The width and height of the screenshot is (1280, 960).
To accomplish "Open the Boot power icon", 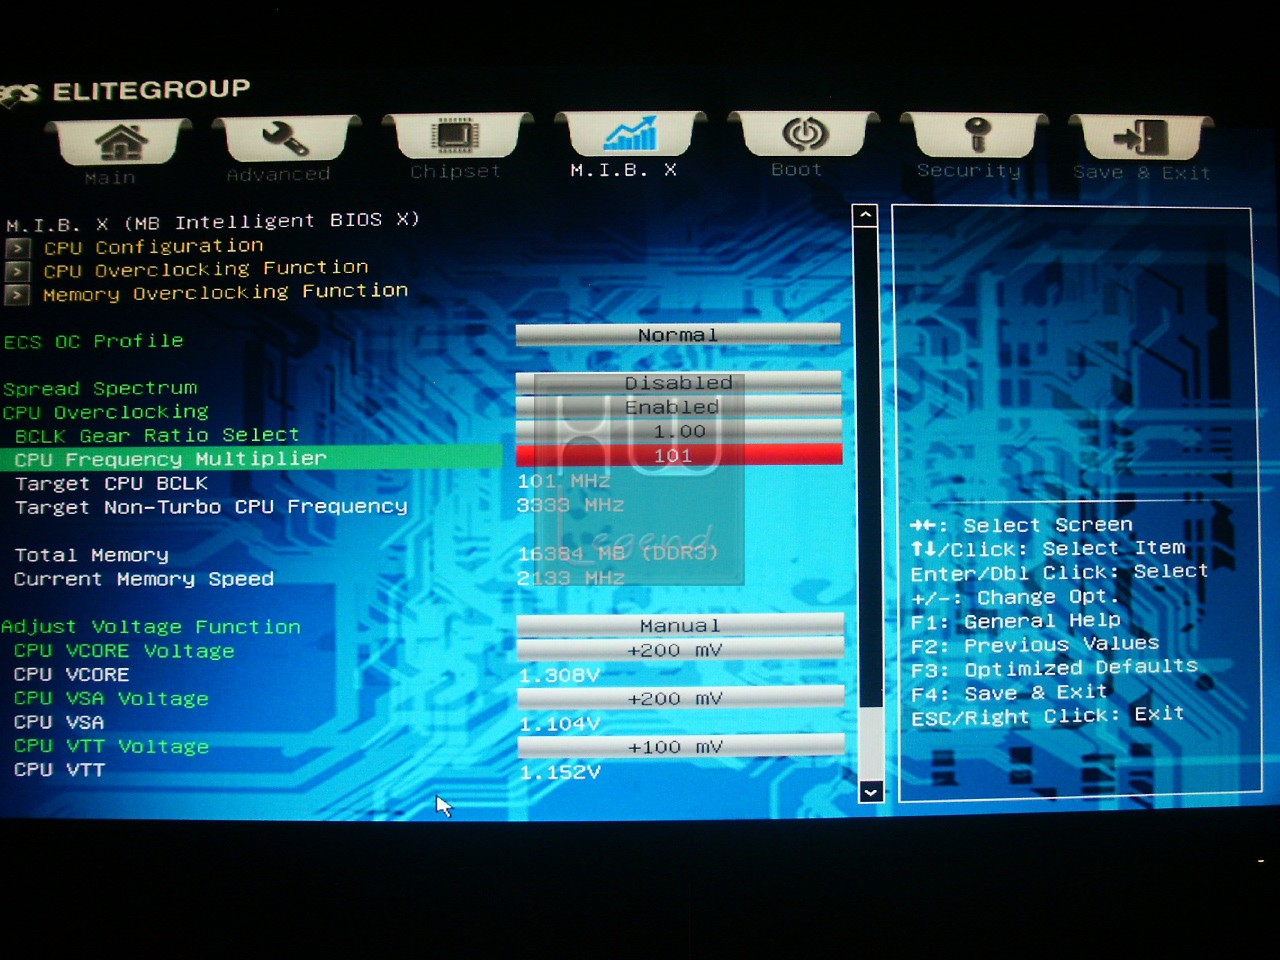I will coord(804,134).
